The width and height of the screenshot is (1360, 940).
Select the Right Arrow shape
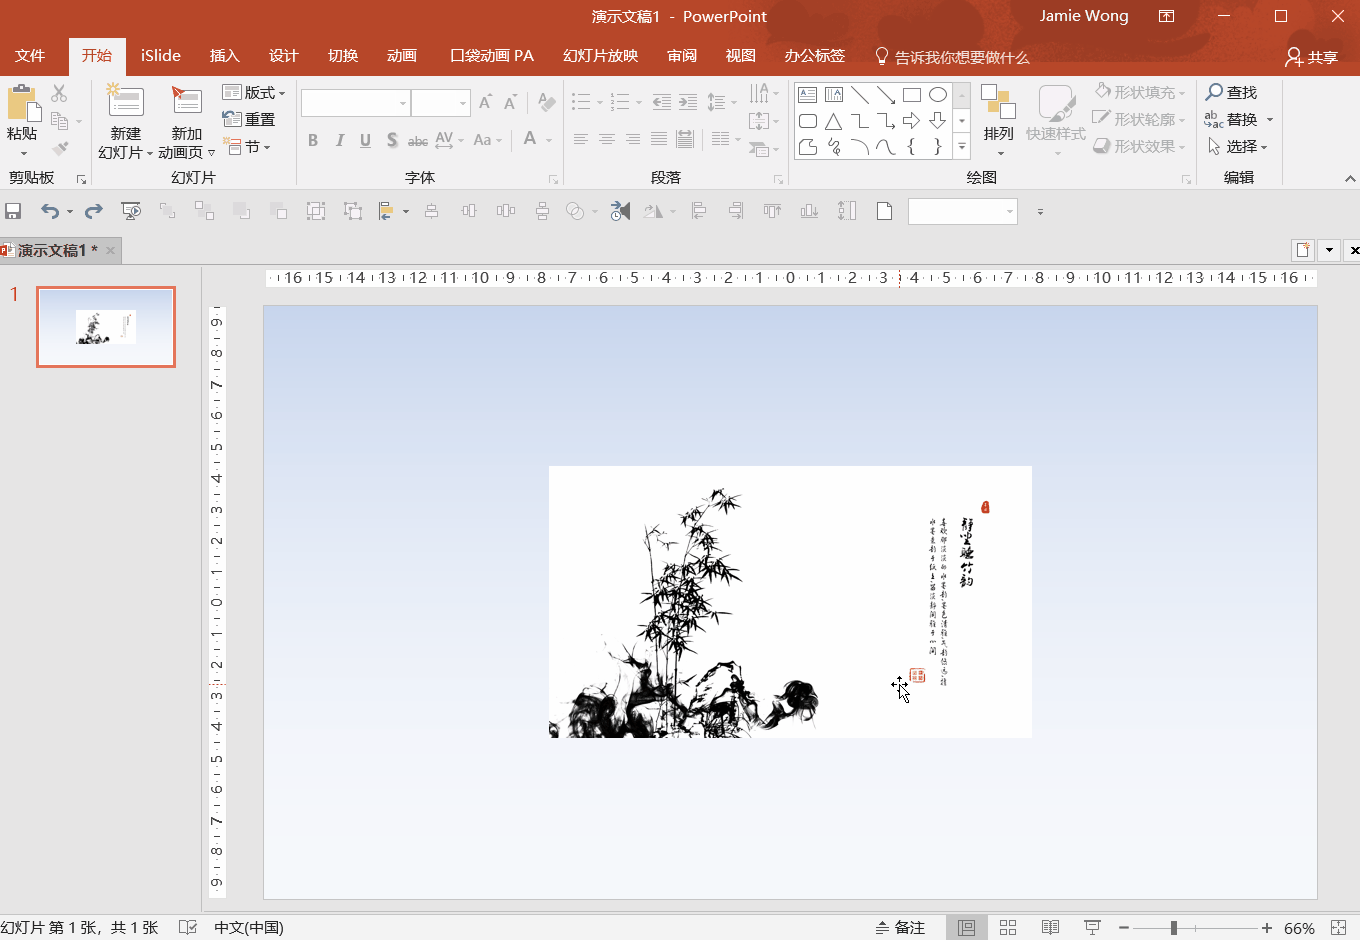911,121
